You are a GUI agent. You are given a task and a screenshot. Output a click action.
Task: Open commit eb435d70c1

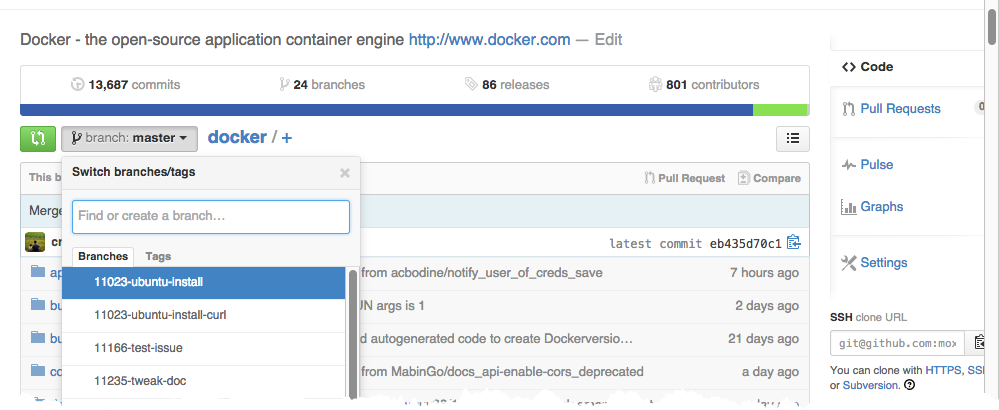coord(745,244)
